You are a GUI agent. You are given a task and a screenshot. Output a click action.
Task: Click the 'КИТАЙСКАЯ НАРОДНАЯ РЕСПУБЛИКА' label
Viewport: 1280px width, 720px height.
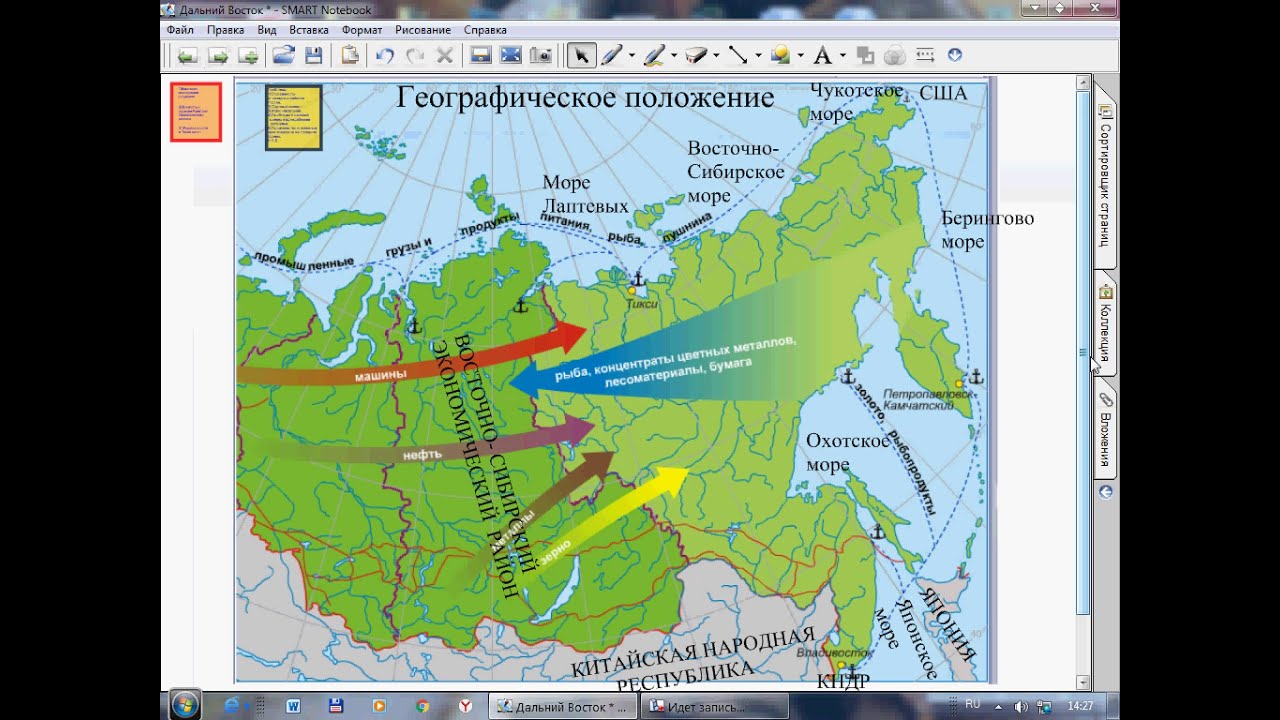click(x=692, y=660)
